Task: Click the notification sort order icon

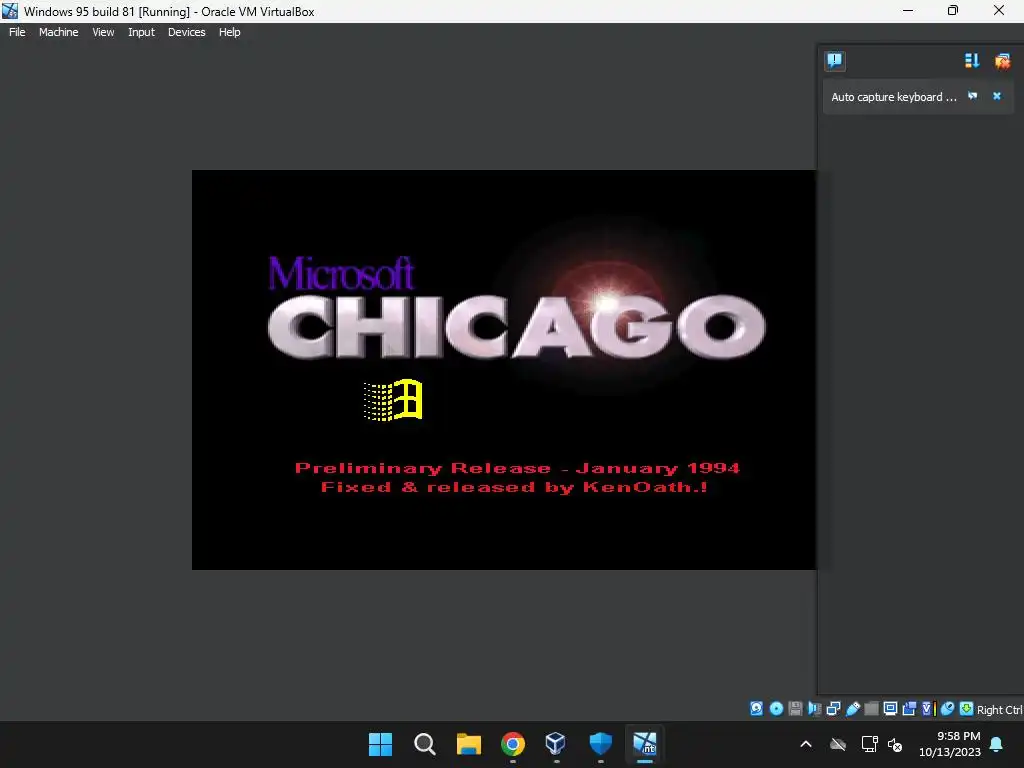Action: [972, 61]
